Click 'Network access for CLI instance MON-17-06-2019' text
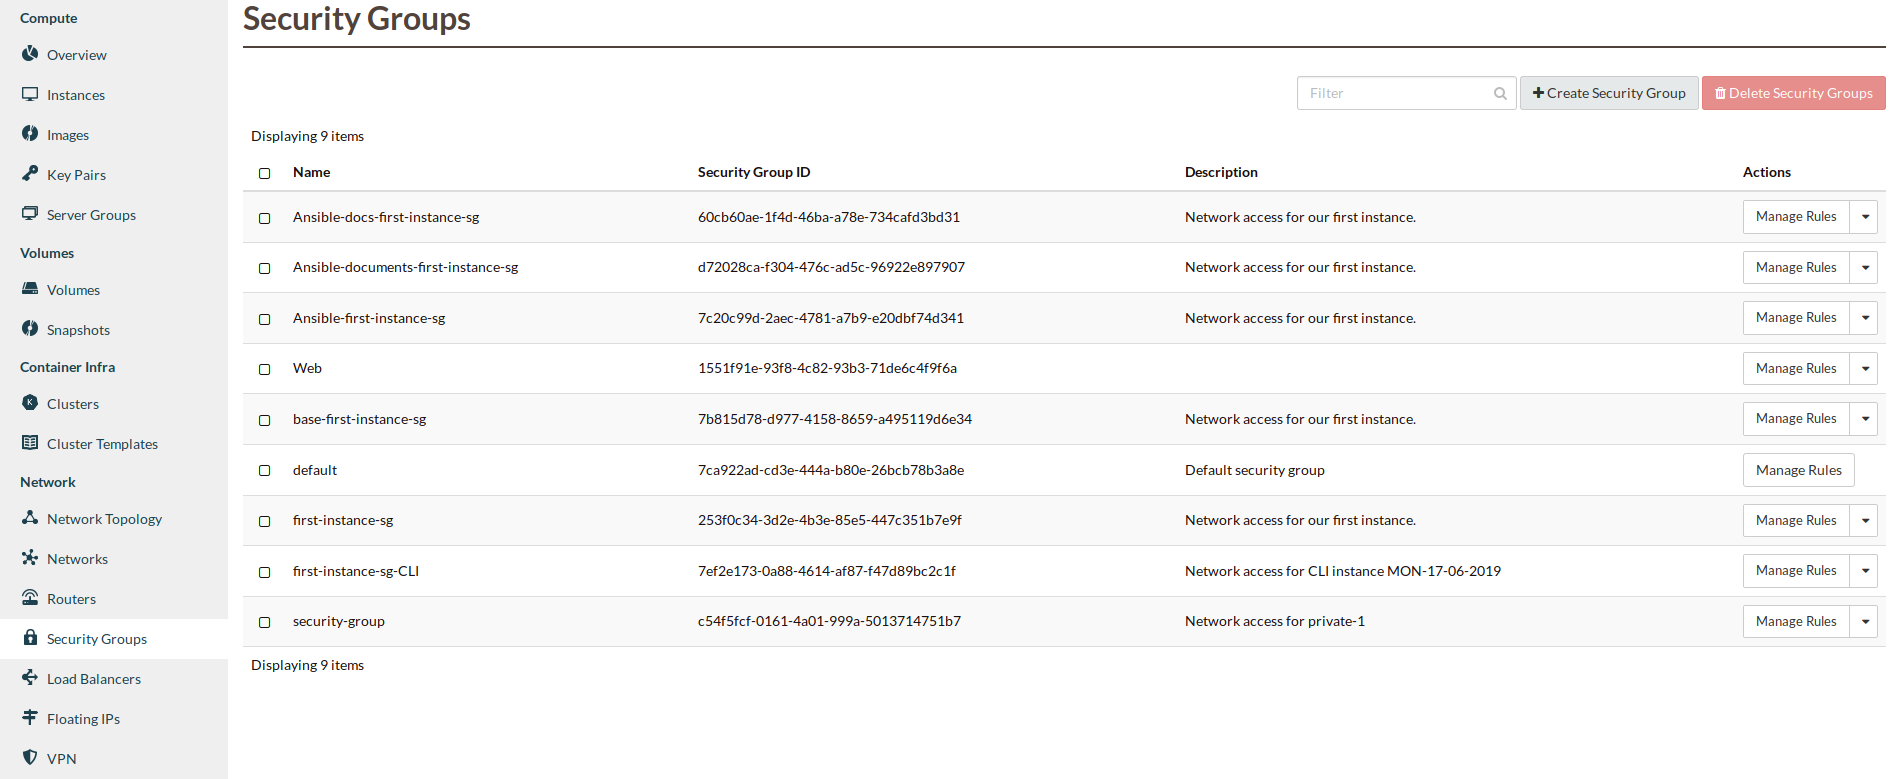Viewport: 1900px width, 779px height. tap(1343, 571)
